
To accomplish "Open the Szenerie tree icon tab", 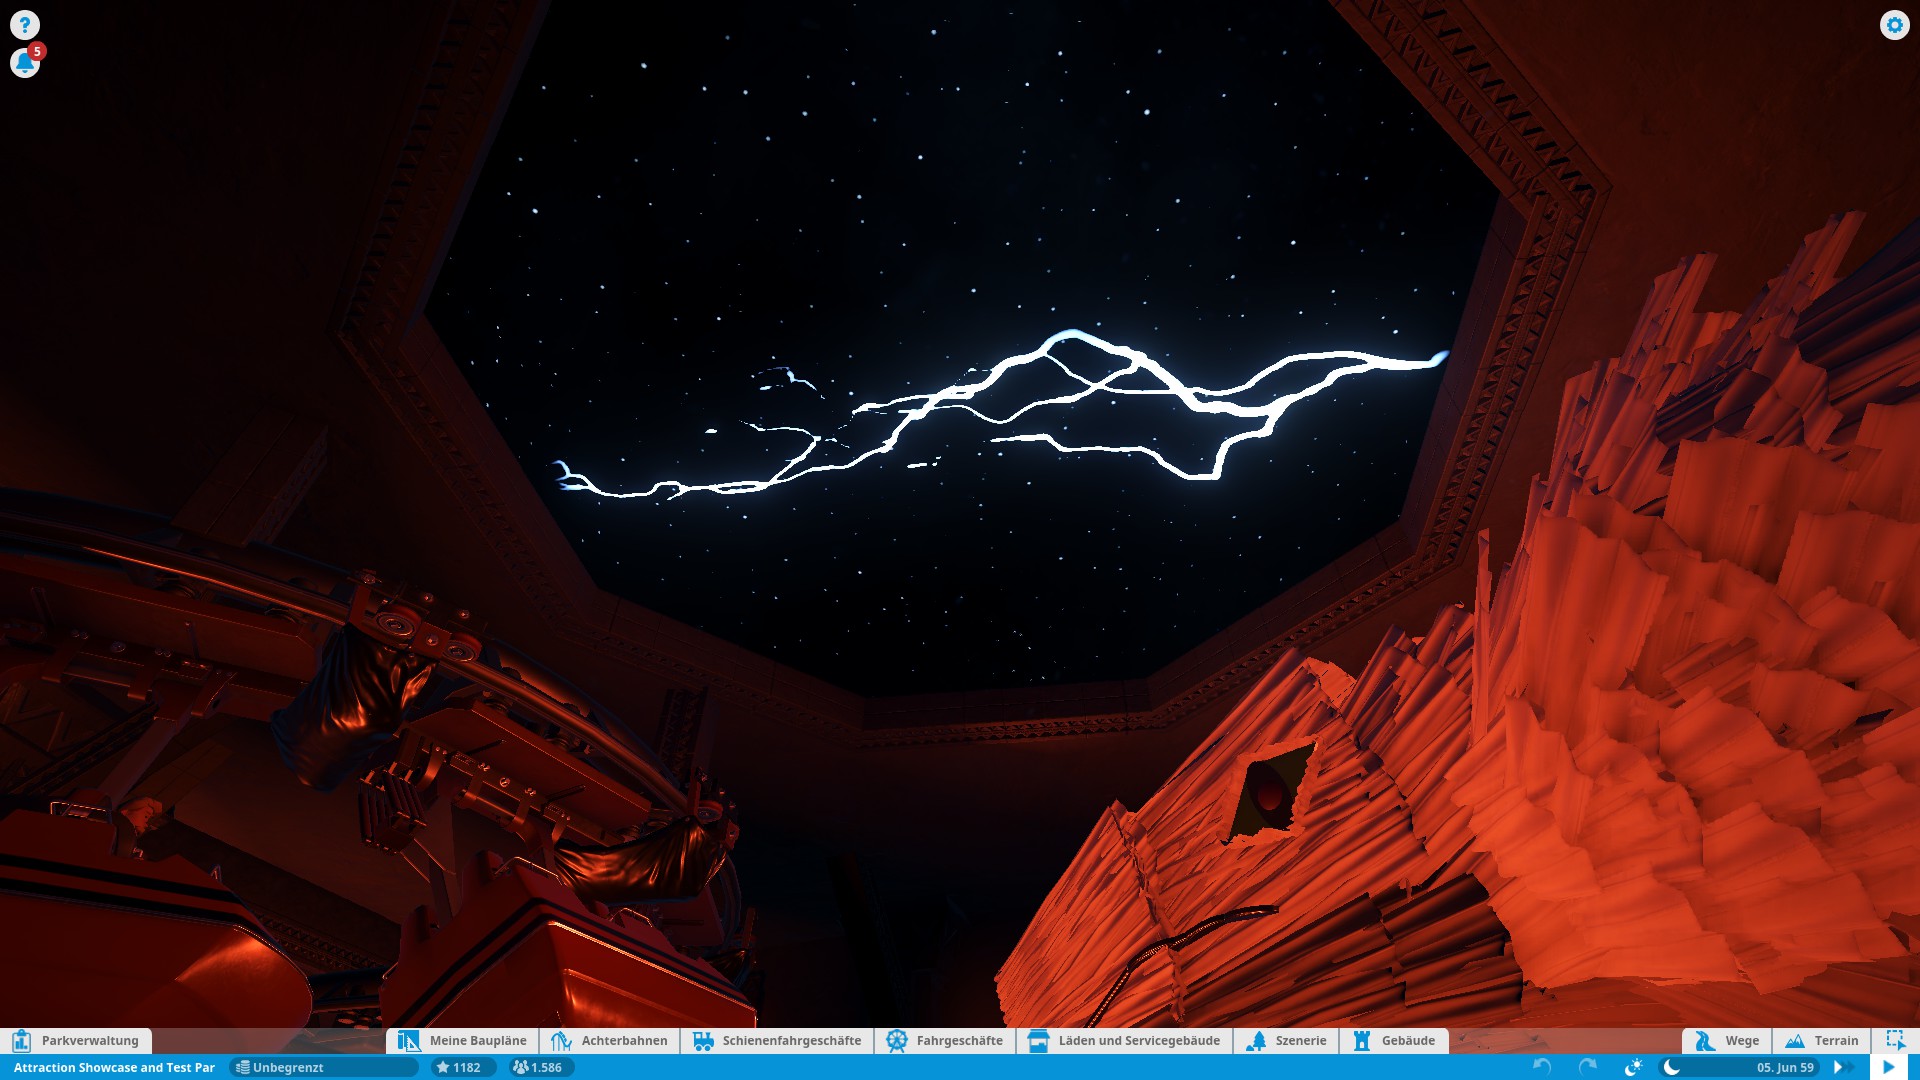I will point(1286,1040).
